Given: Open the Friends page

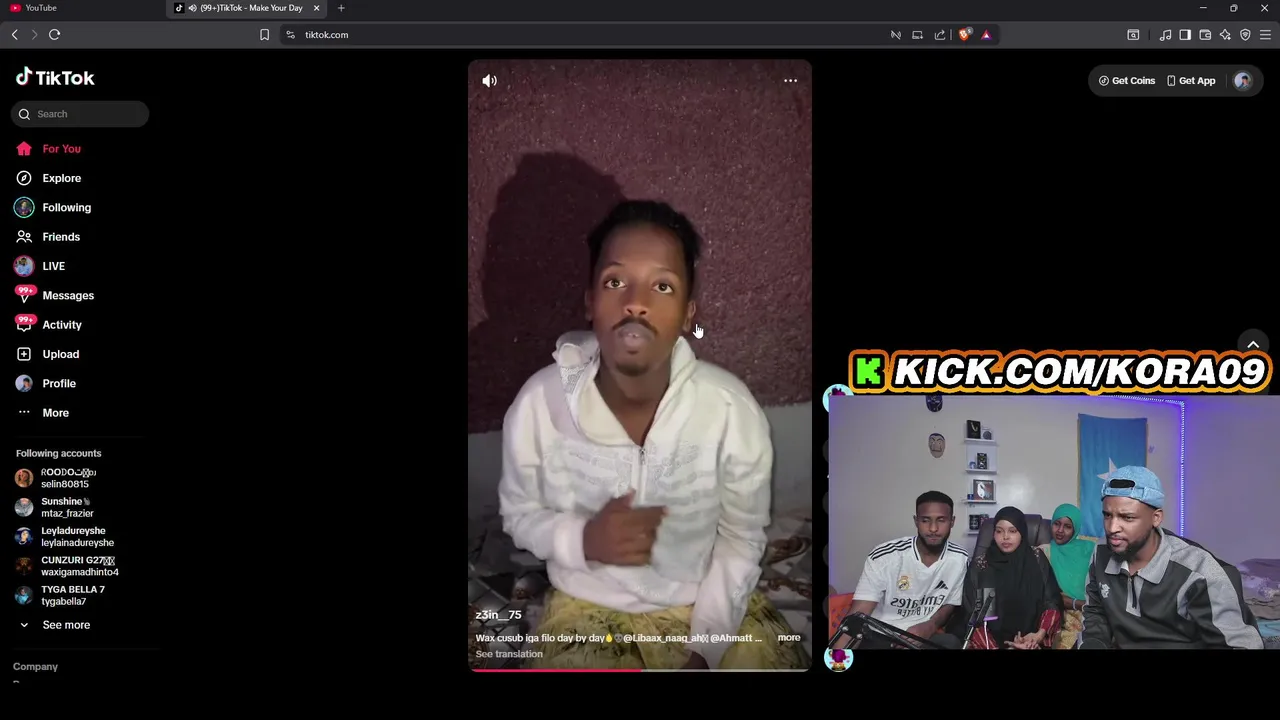Looking at the screenshot, I should 61,237.
